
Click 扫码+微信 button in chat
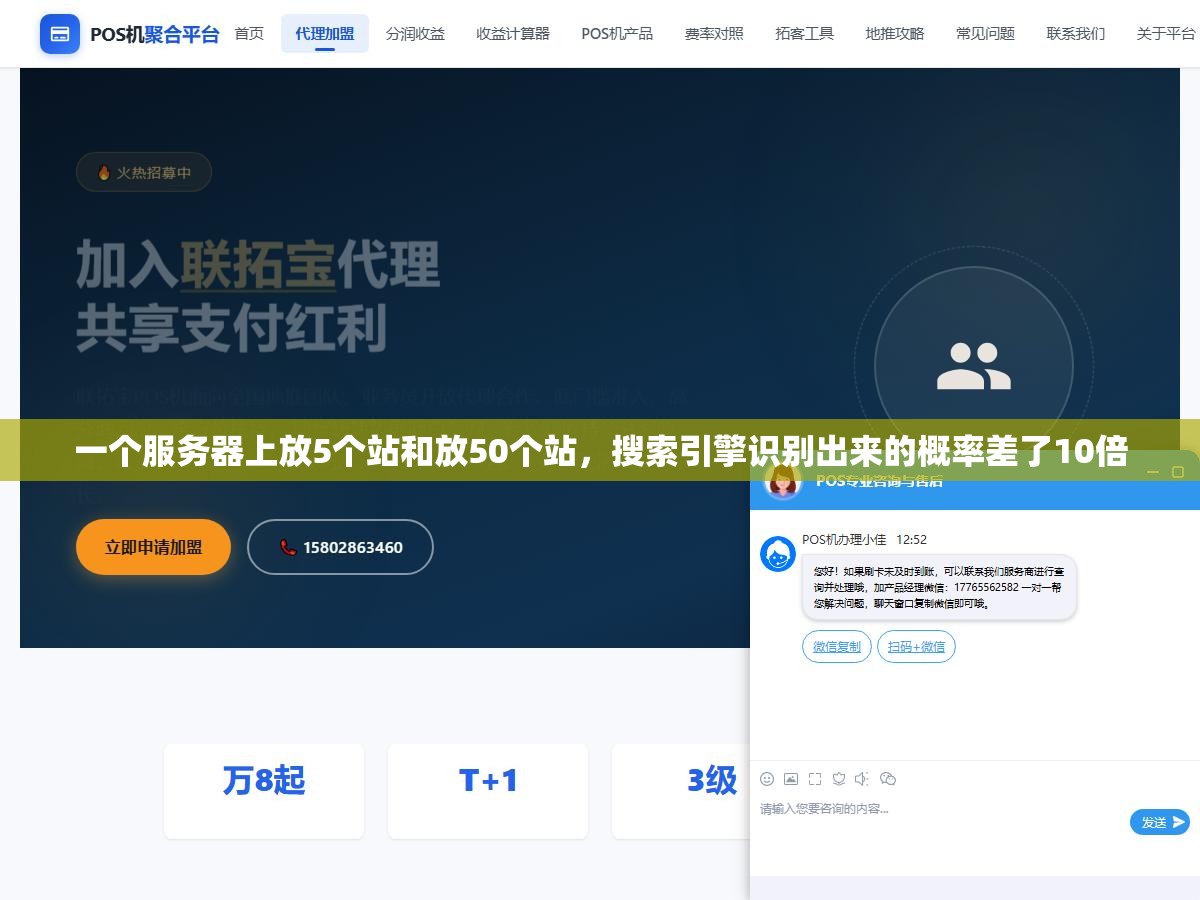coord(917,647)
